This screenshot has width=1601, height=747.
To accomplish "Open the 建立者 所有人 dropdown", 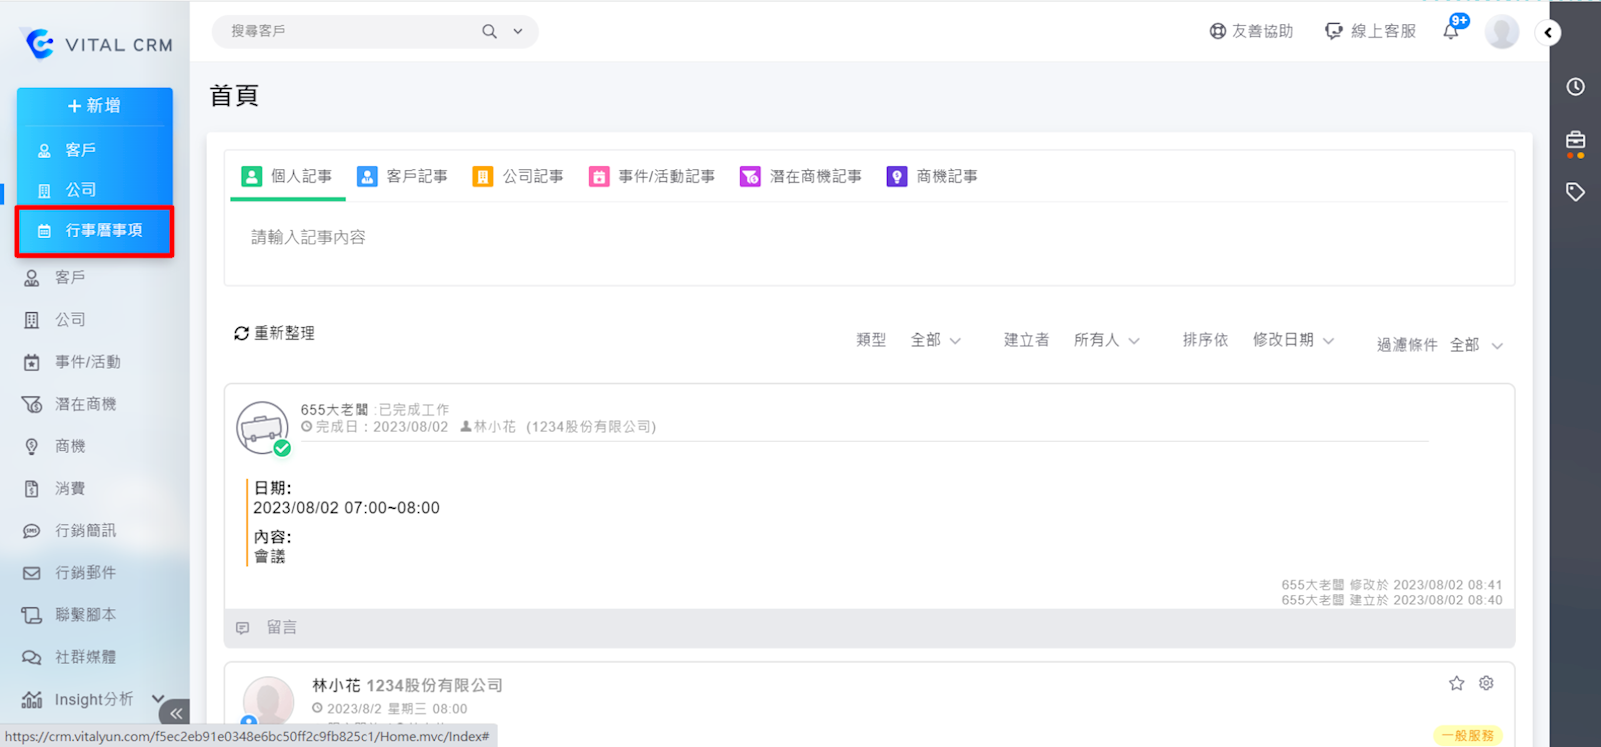I will pos(1106,341).
